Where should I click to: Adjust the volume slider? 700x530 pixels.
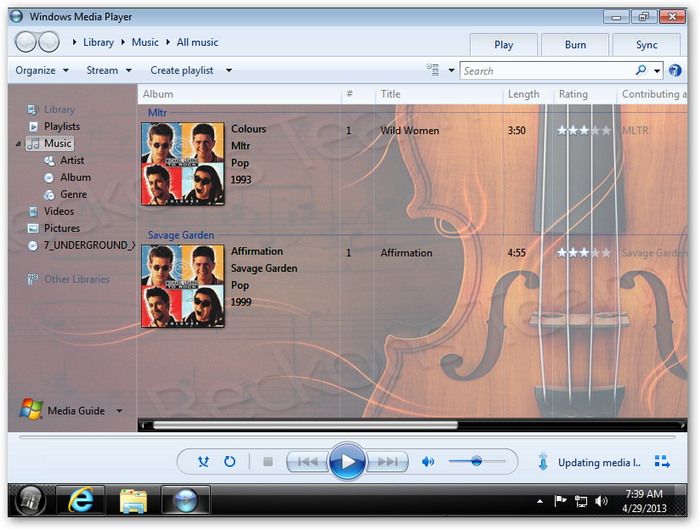[x=477, y=461]
